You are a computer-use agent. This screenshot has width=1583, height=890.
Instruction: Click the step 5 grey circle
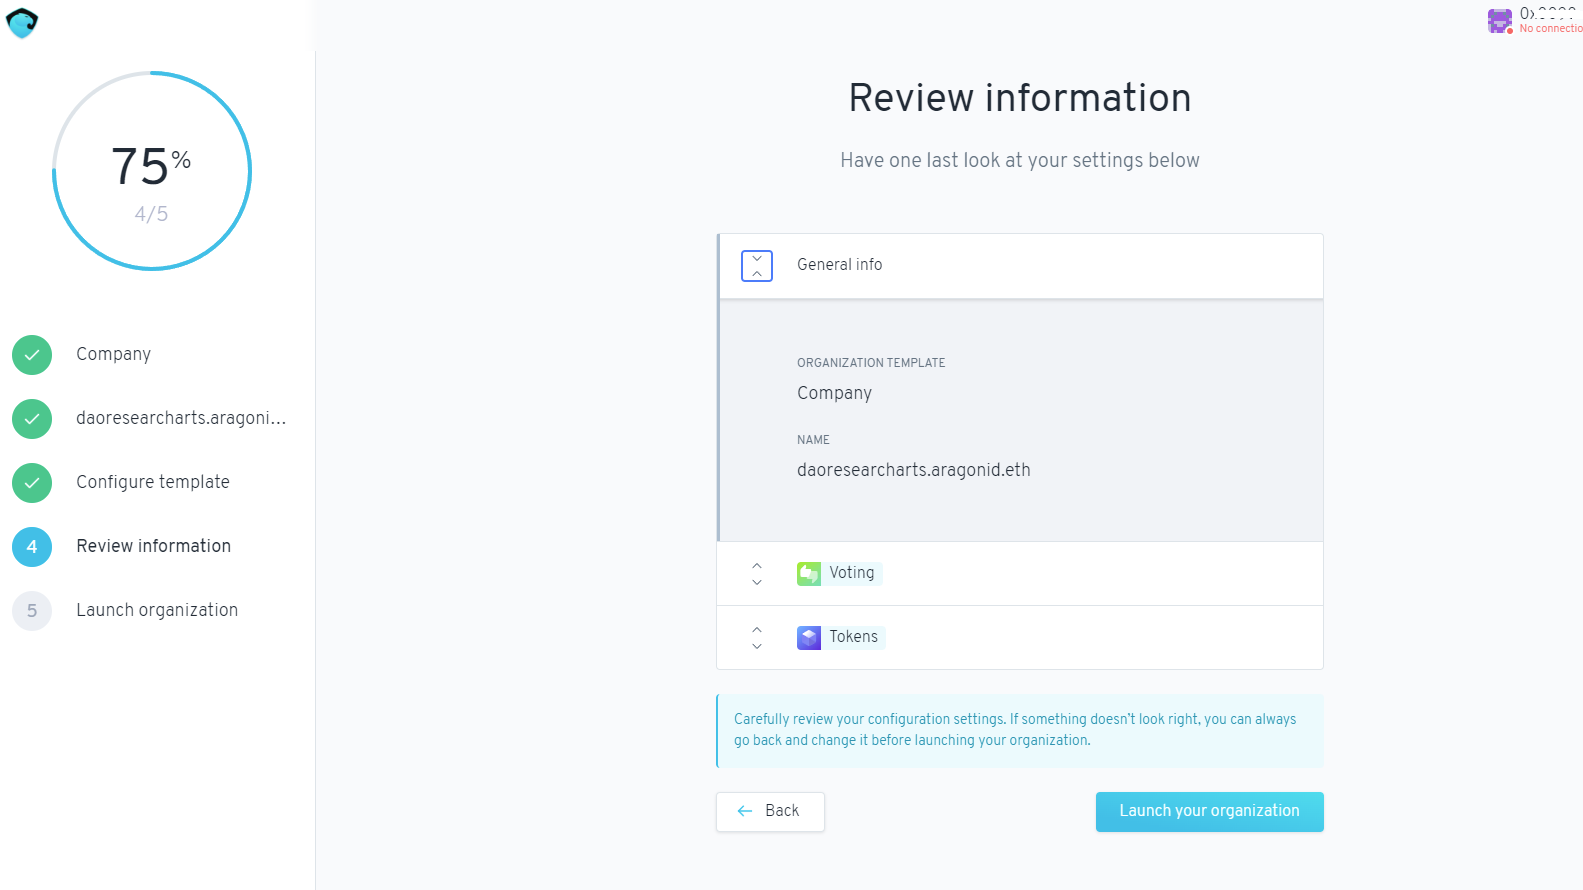(x=32, y=611)
